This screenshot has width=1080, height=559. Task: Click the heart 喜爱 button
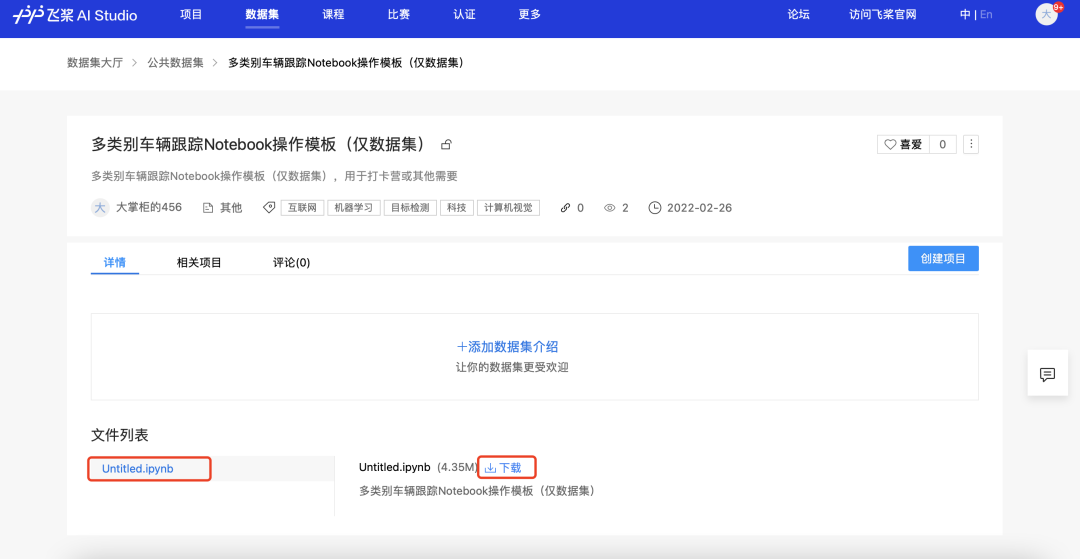903,145
